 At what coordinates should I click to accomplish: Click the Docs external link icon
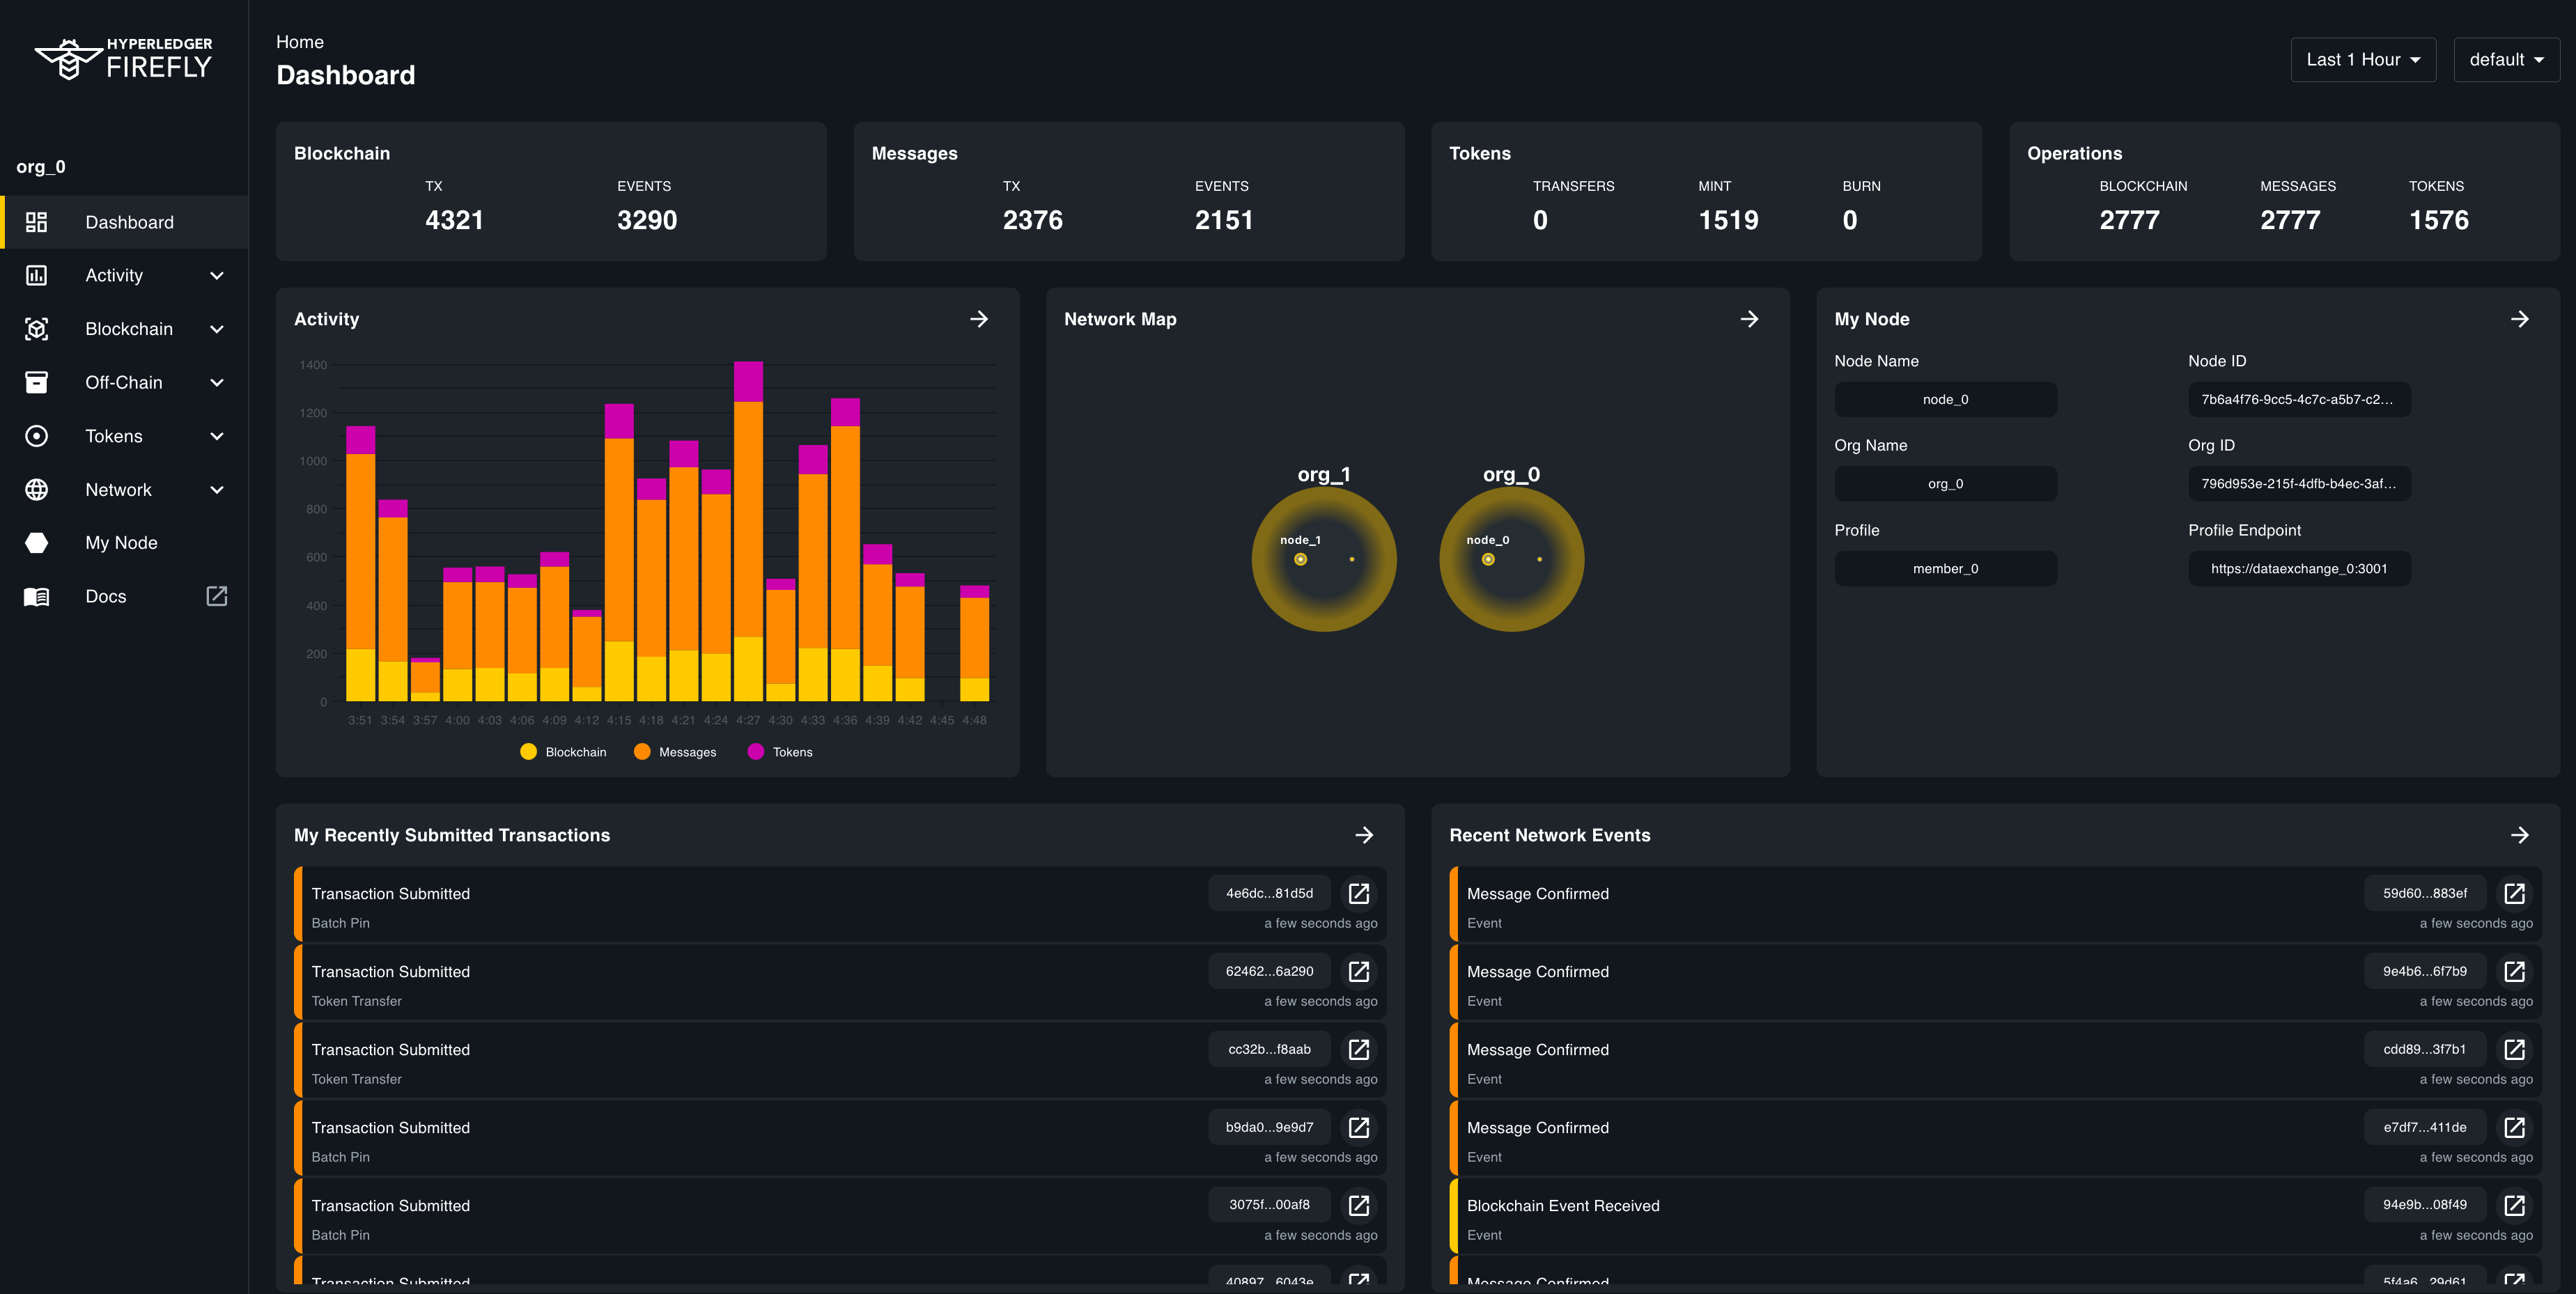(x=216, y=596)
